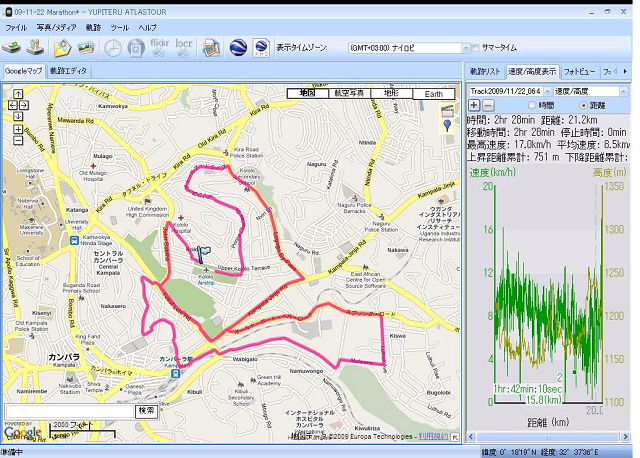
Task: Click the right arrow to show more panel tabs
Action: pyautogui.click(x=625, y=71)
